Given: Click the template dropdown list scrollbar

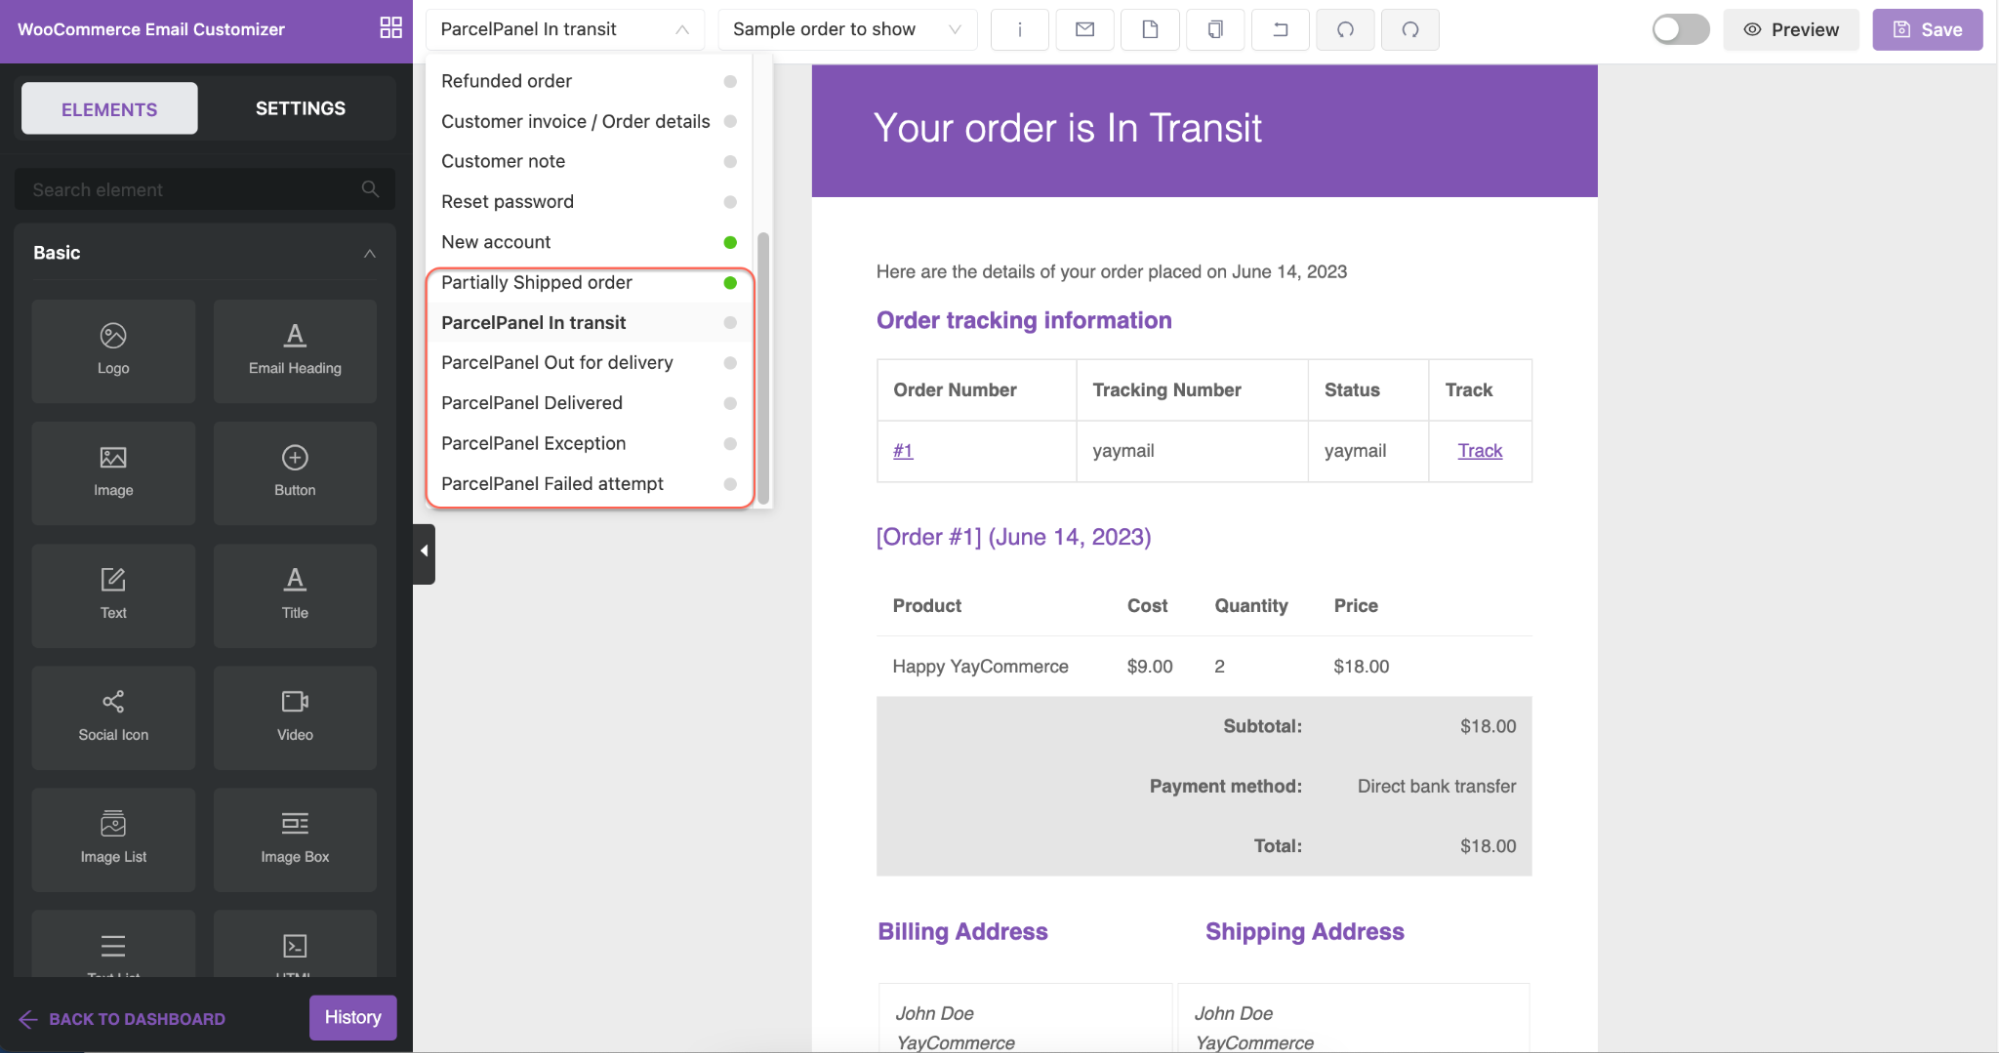Looking at the screenshot, I should coord(763,368).
